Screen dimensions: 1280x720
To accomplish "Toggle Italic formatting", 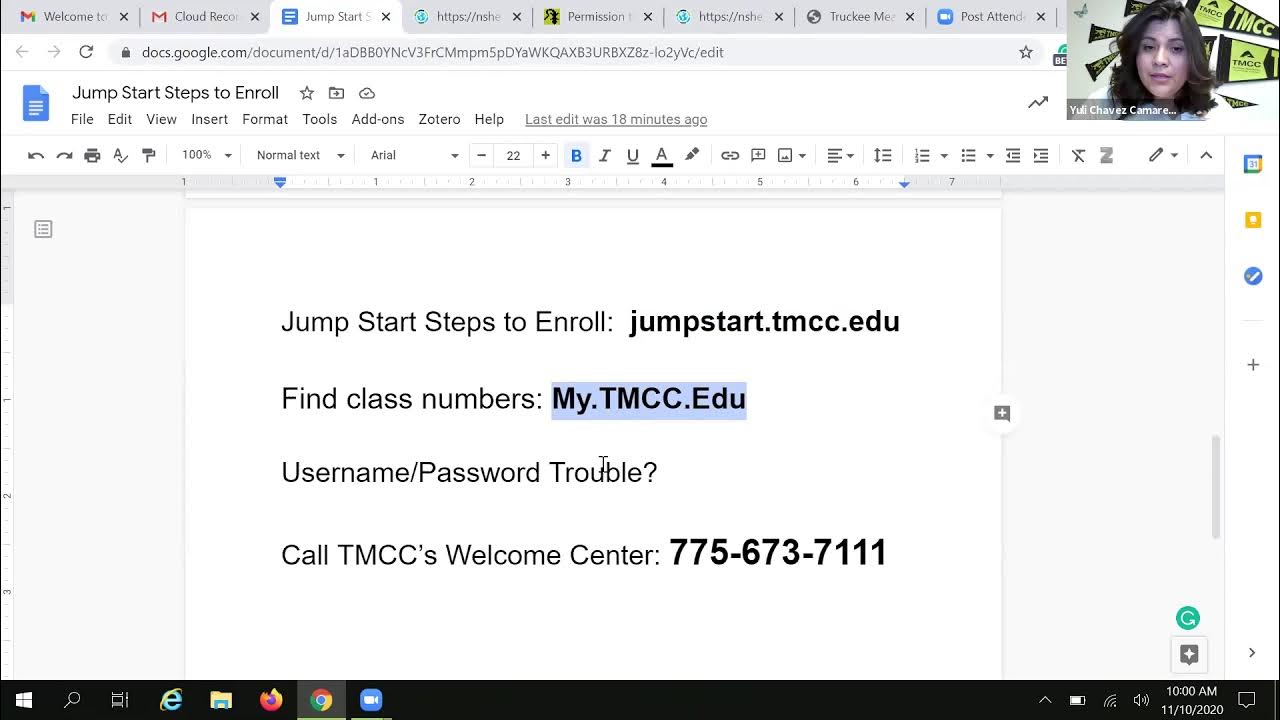I will coord(604,155).
